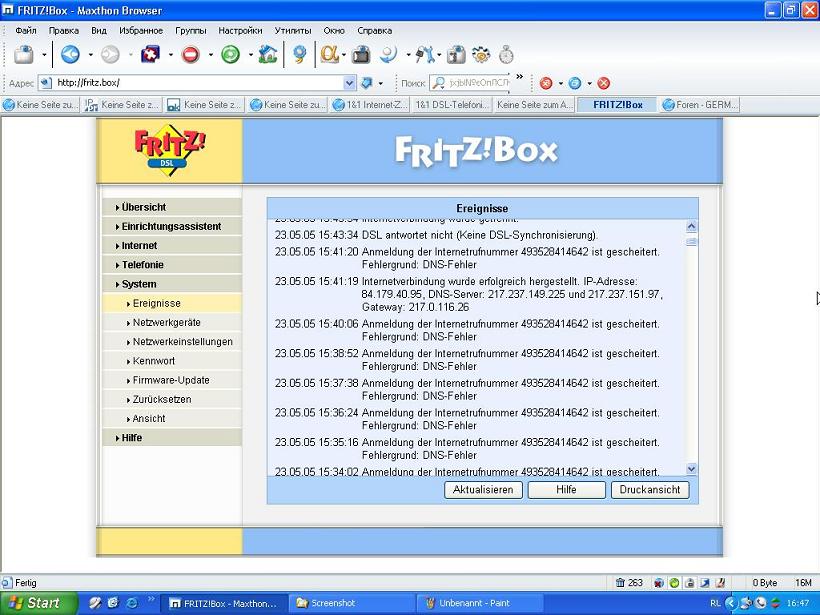Click the Aktualisieren button

click(x=483, y=489)
